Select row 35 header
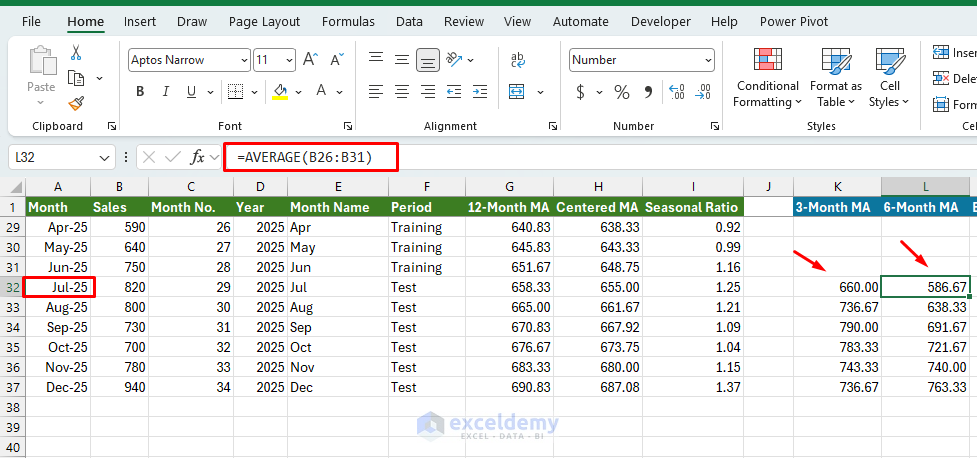The width and height of the screenshot is (977, 458). tap(13, 347)
